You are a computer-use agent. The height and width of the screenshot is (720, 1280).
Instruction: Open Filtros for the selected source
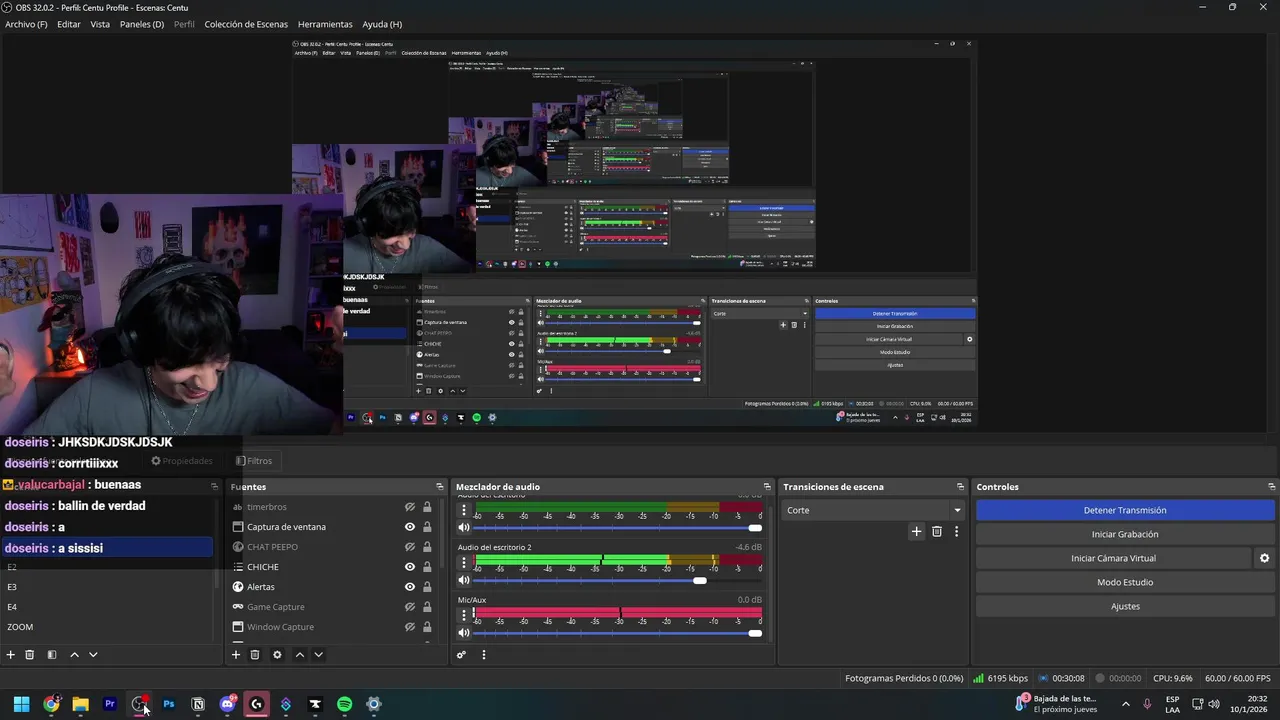tap(254, 461)
